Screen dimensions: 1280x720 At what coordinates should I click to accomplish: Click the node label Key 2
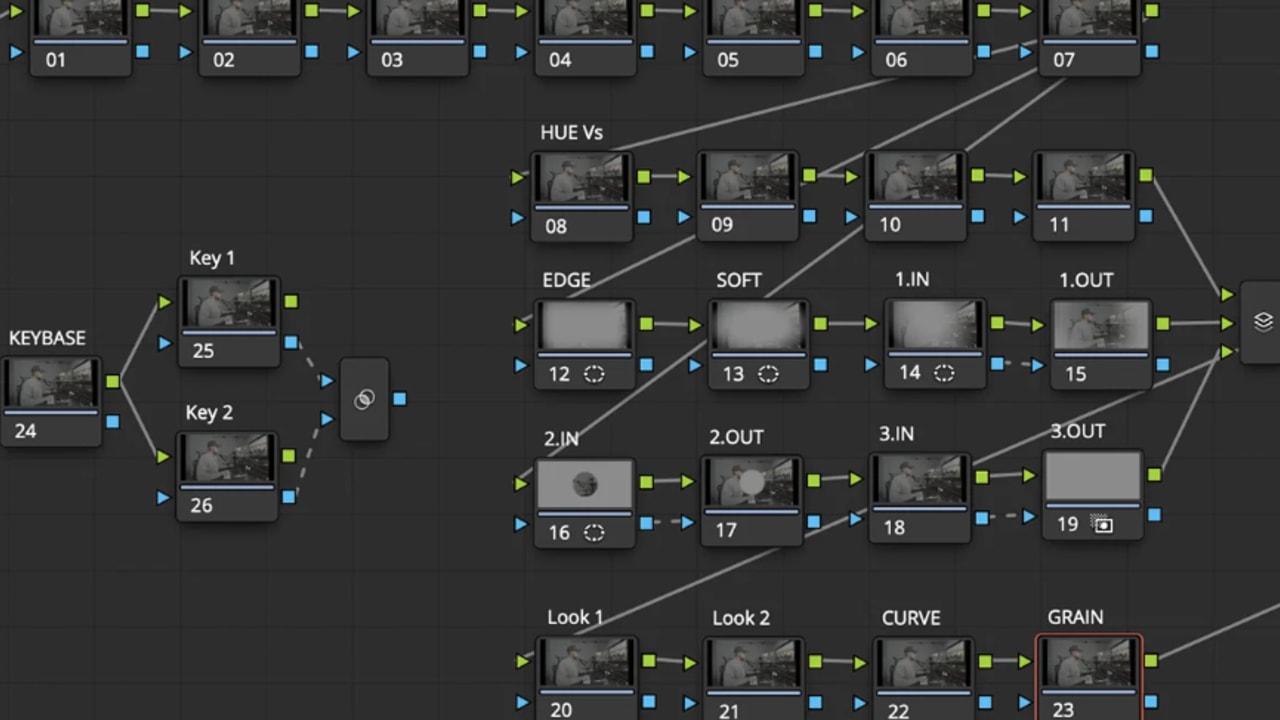coord(210,412)
